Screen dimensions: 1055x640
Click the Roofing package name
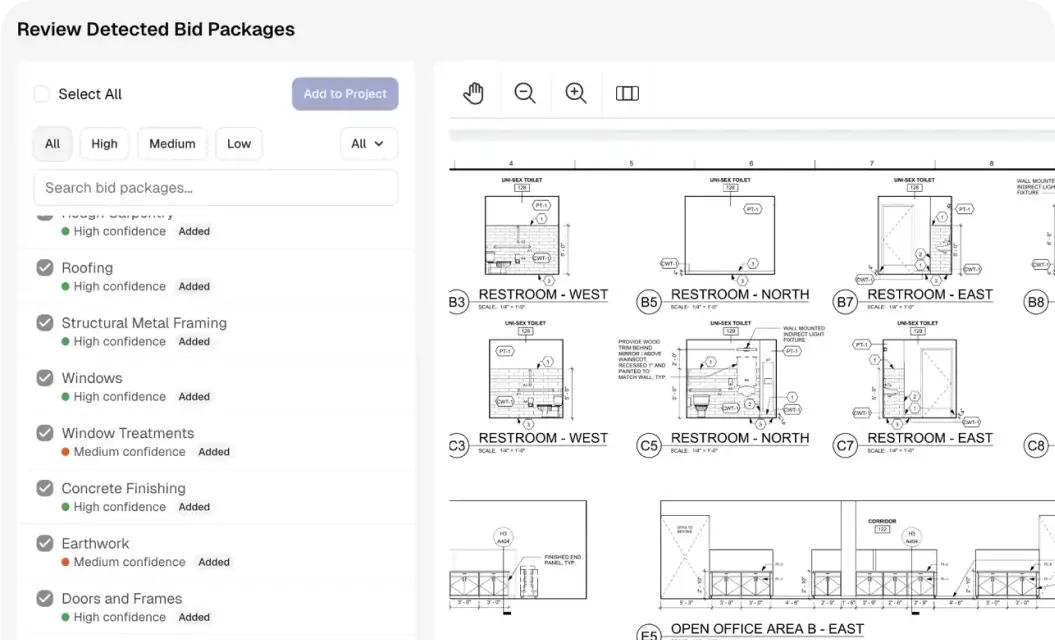pos(87,268)
